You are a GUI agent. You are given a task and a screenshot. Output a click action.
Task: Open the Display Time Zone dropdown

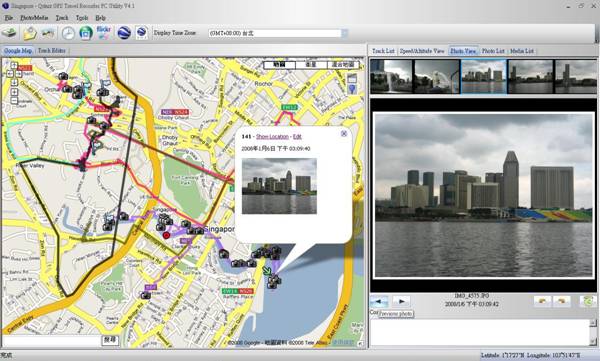click(344, 33)
